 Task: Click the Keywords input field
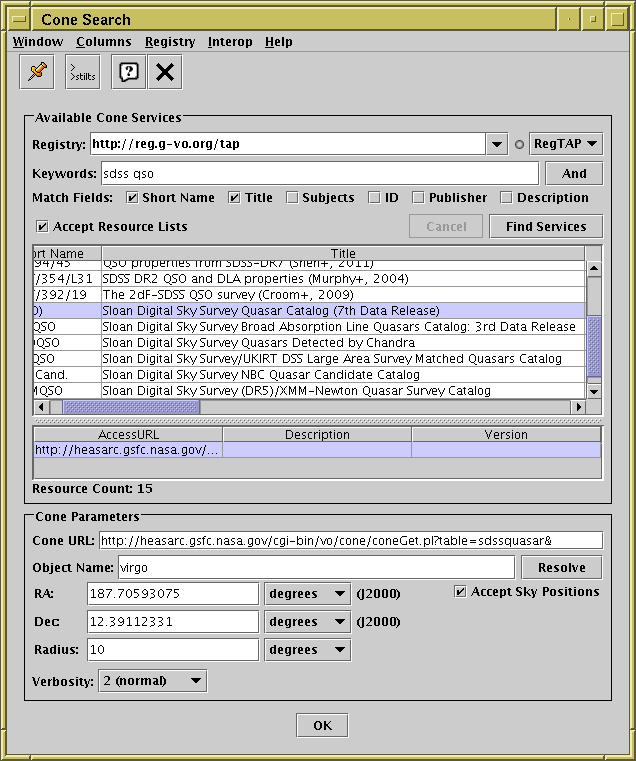pyautogui.click(x=319, y=173)
